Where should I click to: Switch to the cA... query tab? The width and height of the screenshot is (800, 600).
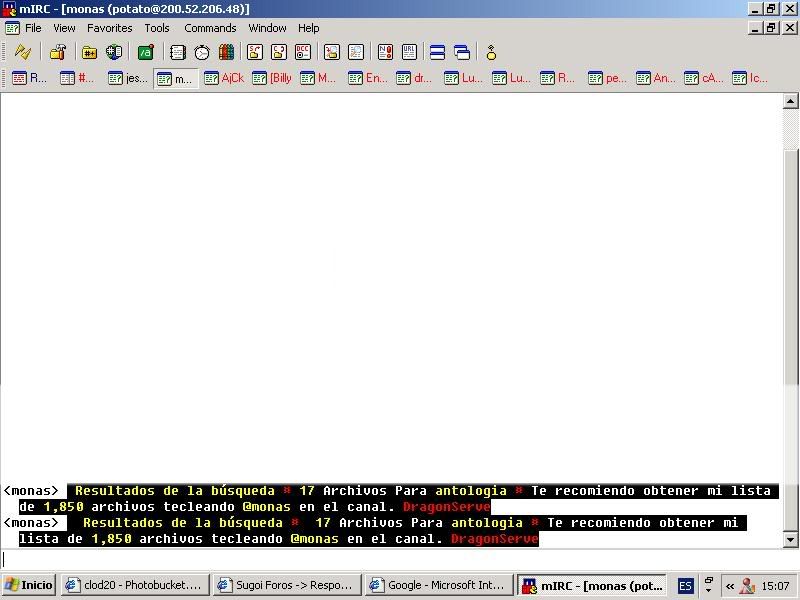tap(704, 78)
